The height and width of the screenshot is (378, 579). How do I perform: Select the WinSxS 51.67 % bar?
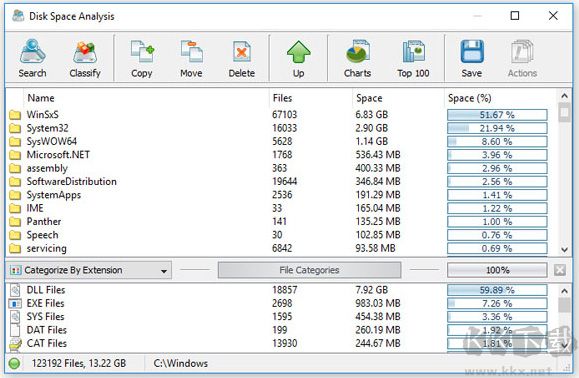497,115
